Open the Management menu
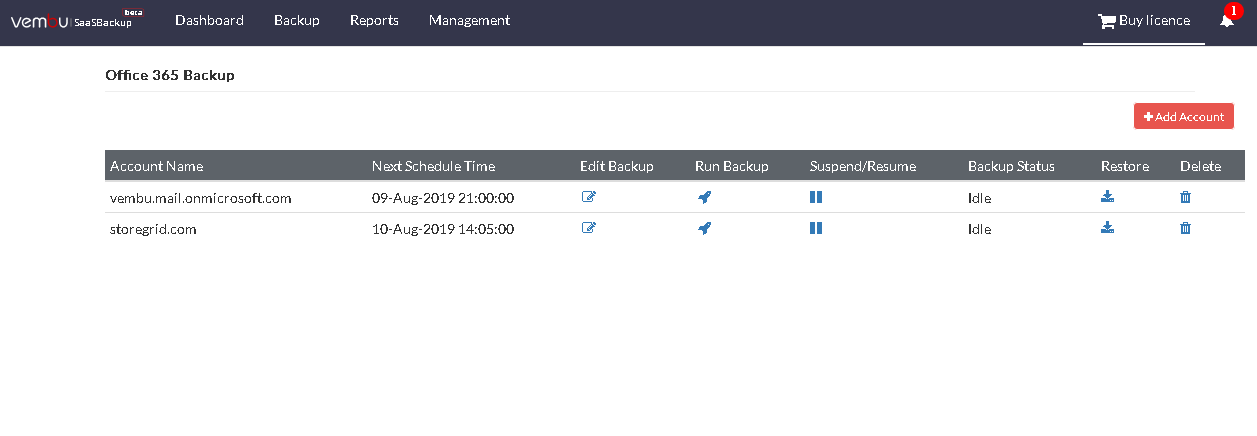Screen dimensions: 1257x436 click(469, 20)
